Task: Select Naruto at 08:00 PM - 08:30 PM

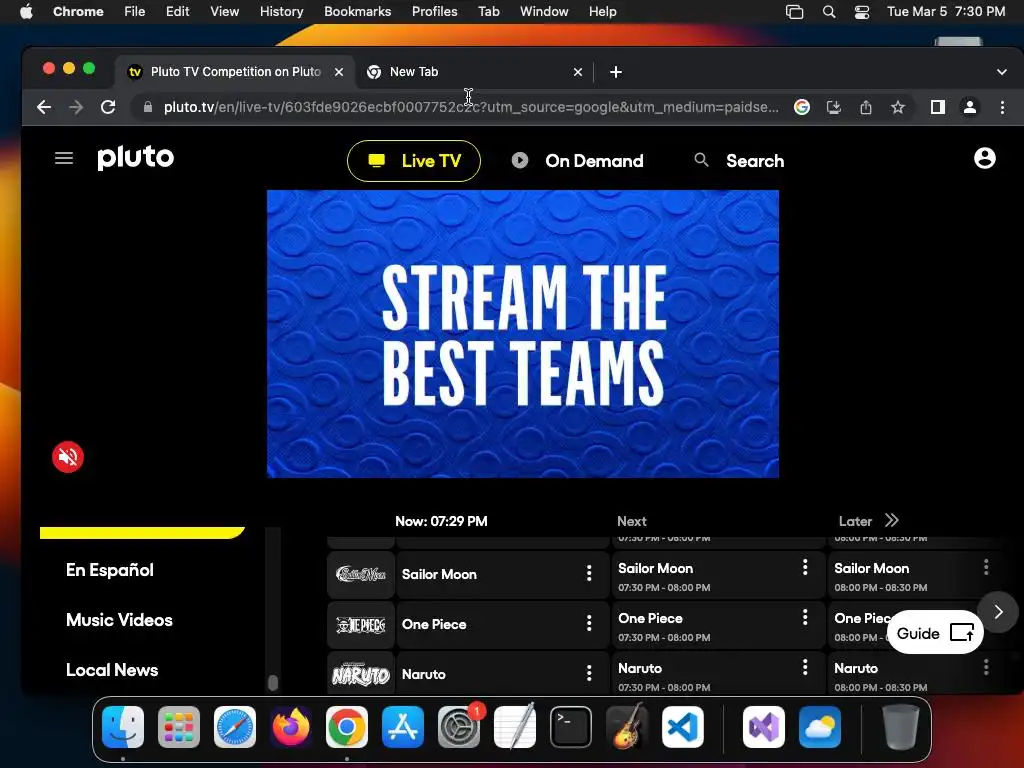Action: (x=914, y=674)
